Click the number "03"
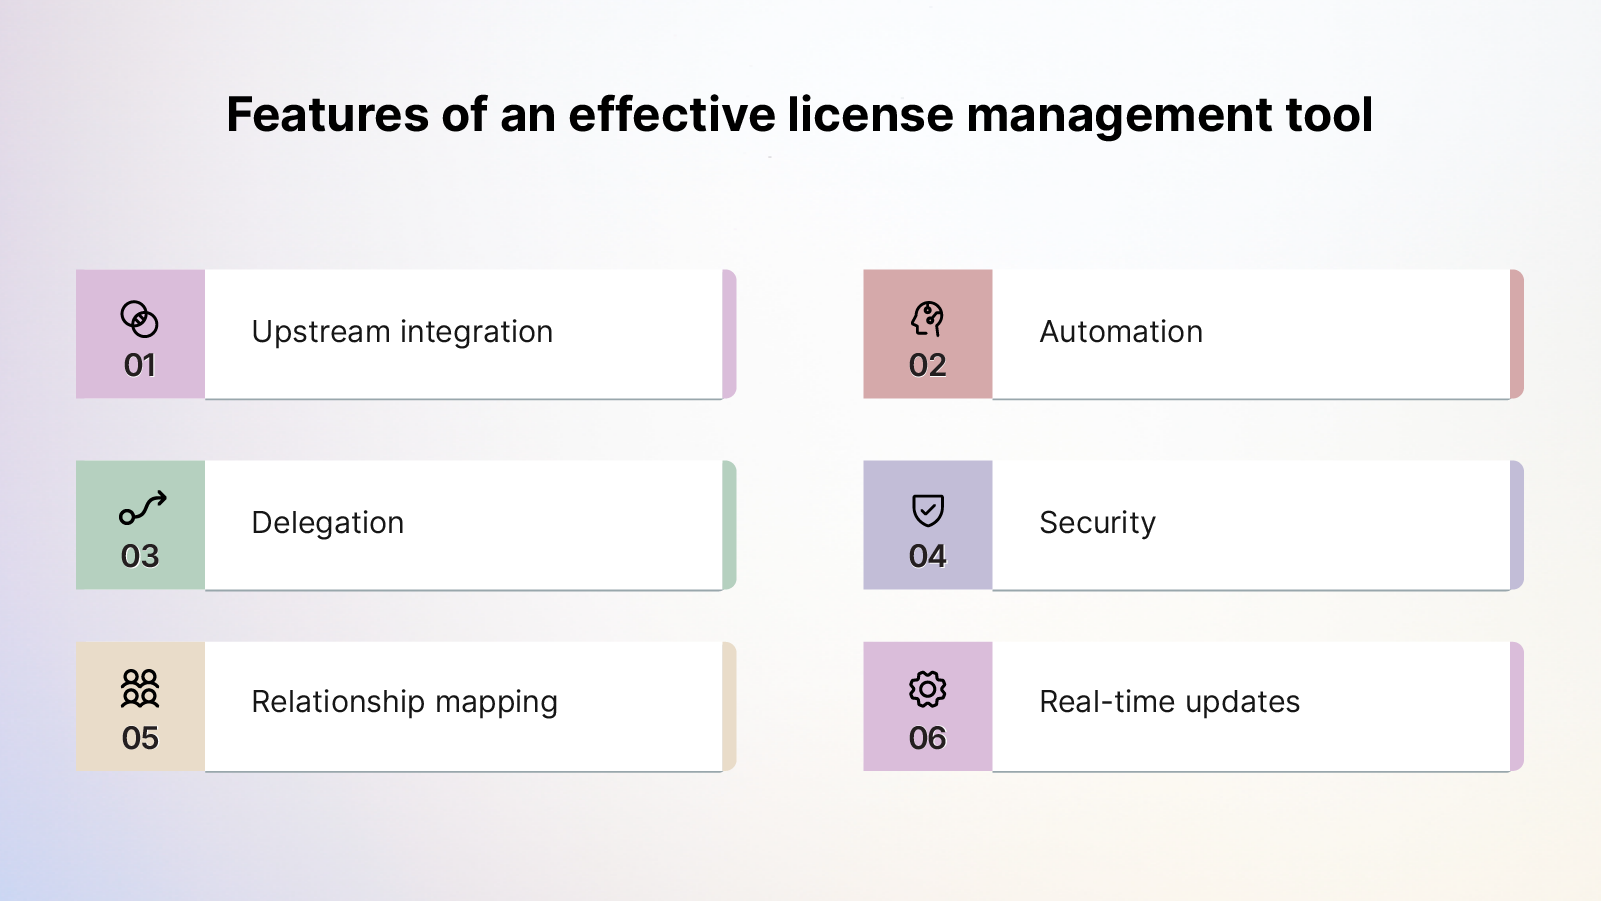This screenshot has height=901, width=1601. click(140, 557)
